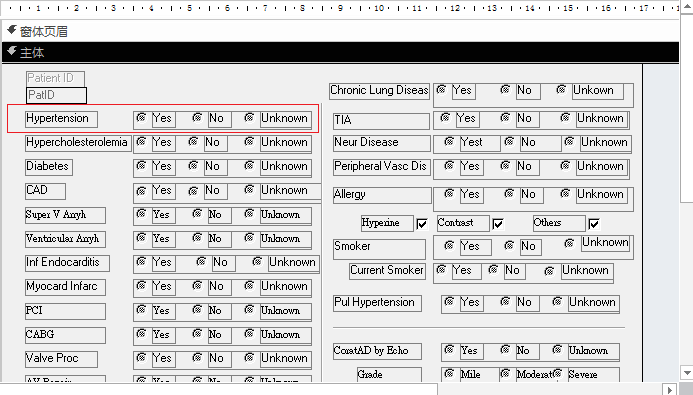Select the CABG label
Screen dimensions: 693x395
click(x=65, y=335)
